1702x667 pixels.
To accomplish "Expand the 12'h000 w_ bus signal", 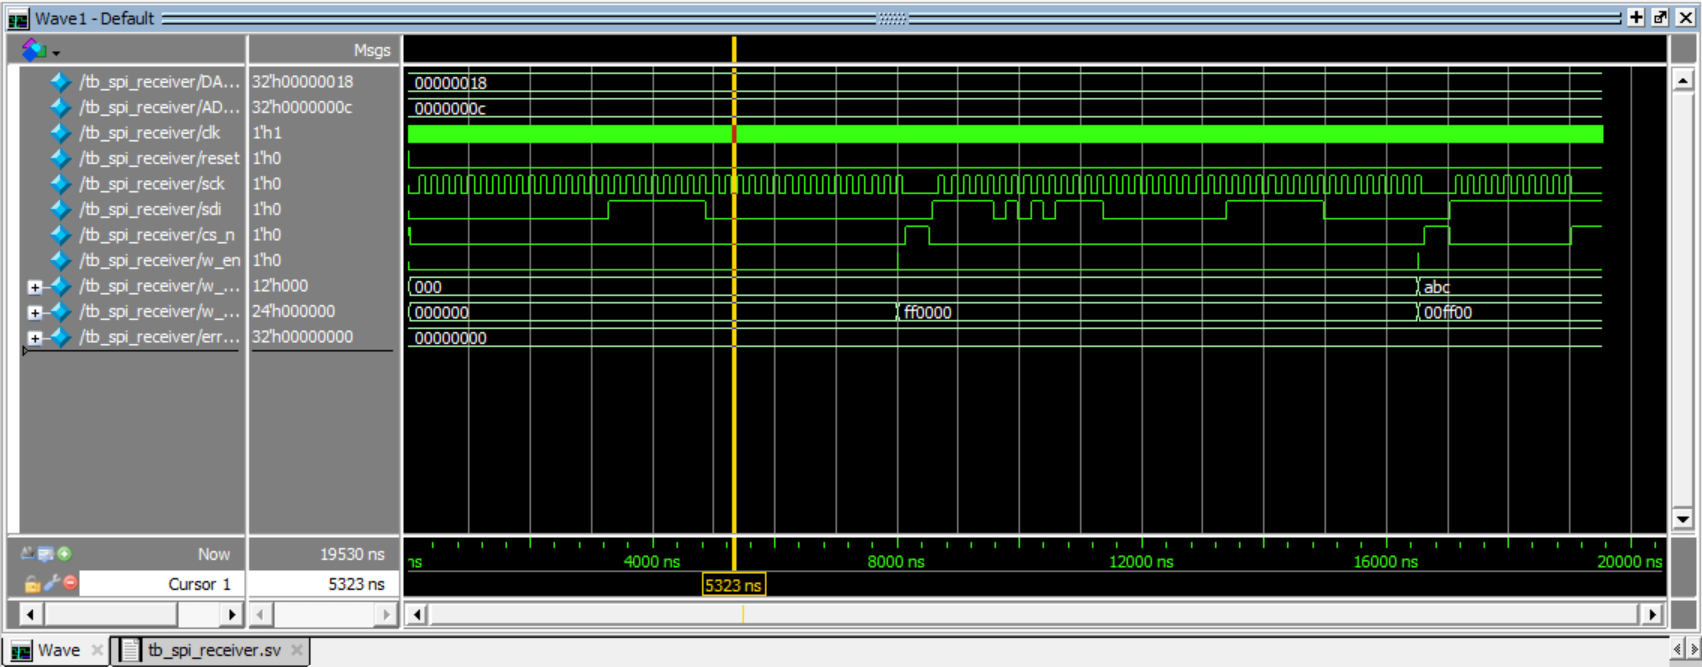I will [x=34, y=287].
